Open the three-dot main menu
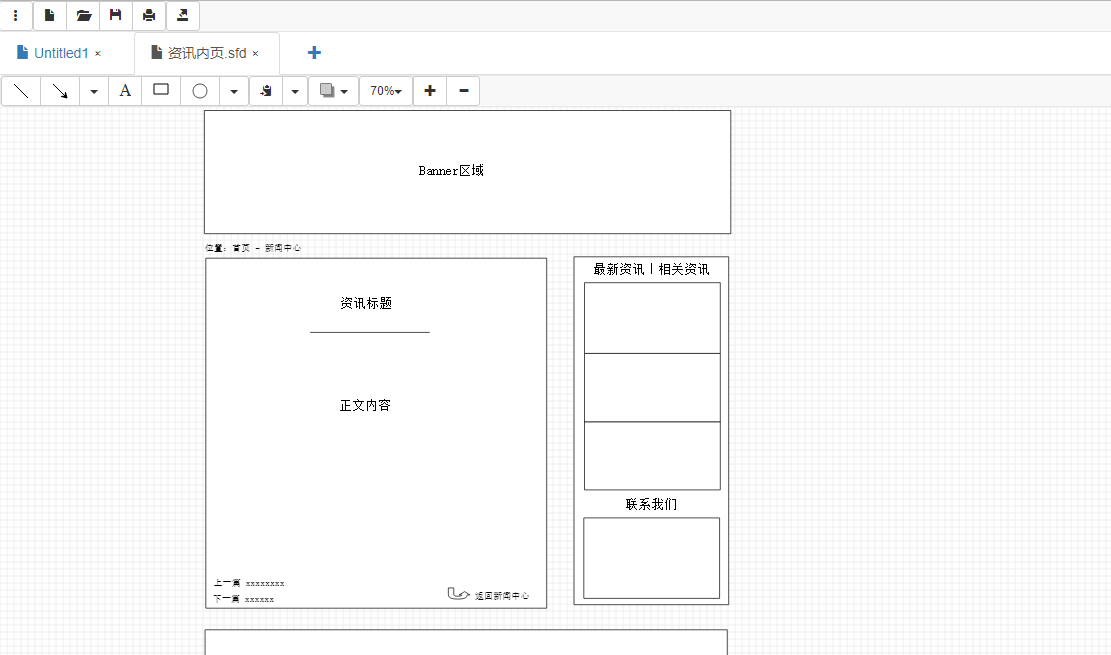Screen dimensions: 1111x655 [16, 16]
